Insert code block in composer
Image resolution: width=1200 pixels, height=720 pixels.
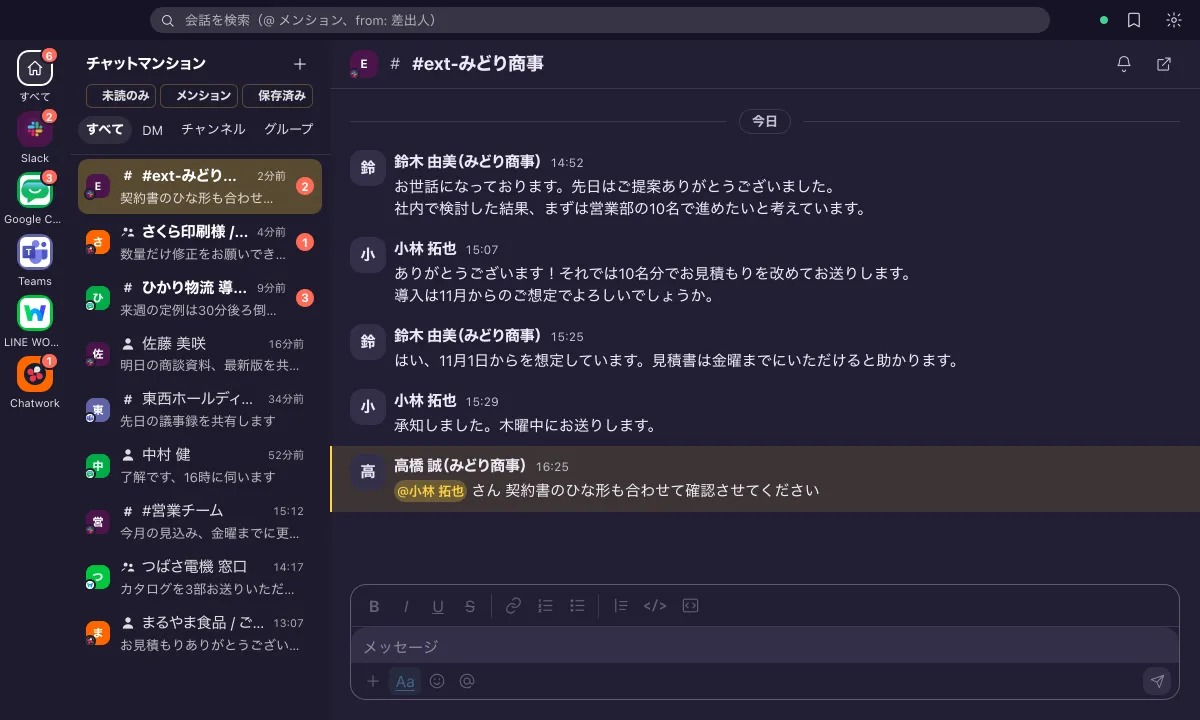(x=690, y=606)
